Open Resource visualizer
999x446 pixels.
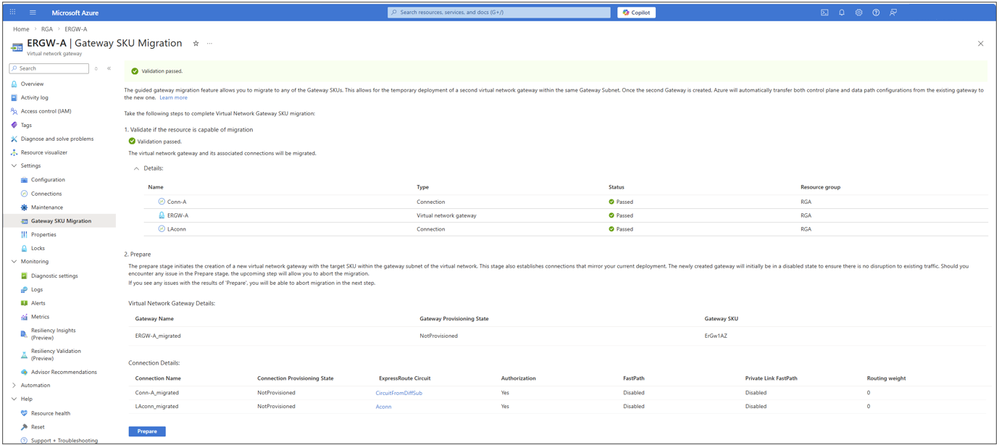[x=43, y=152]
